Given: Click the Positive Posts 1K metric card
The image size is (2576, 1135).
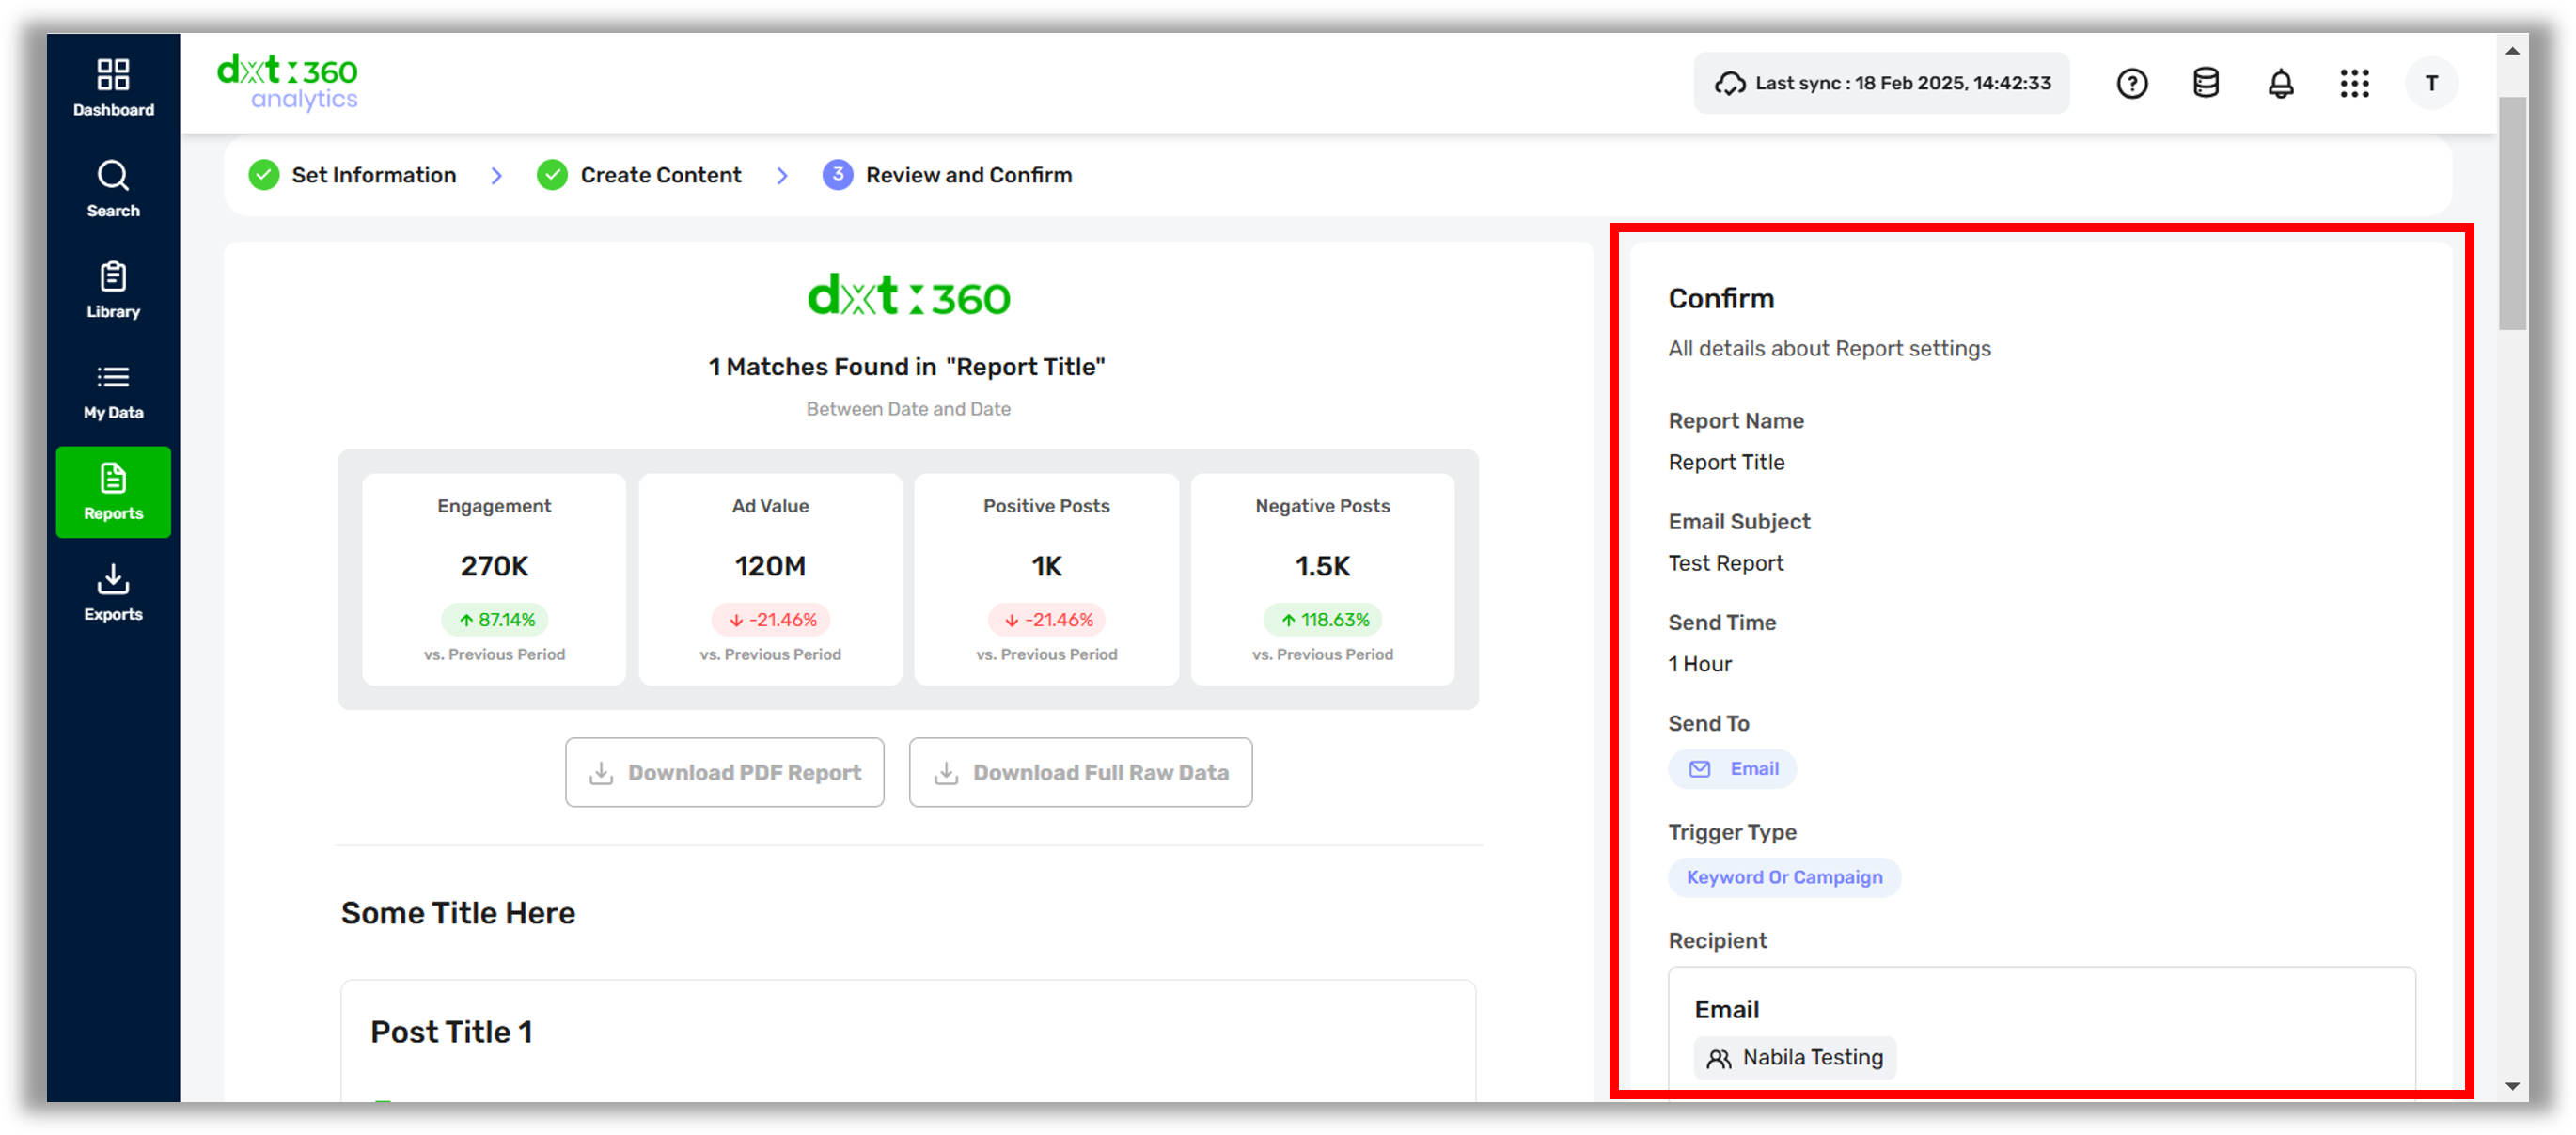Looking at the screenshot, I should [1046, 579].
